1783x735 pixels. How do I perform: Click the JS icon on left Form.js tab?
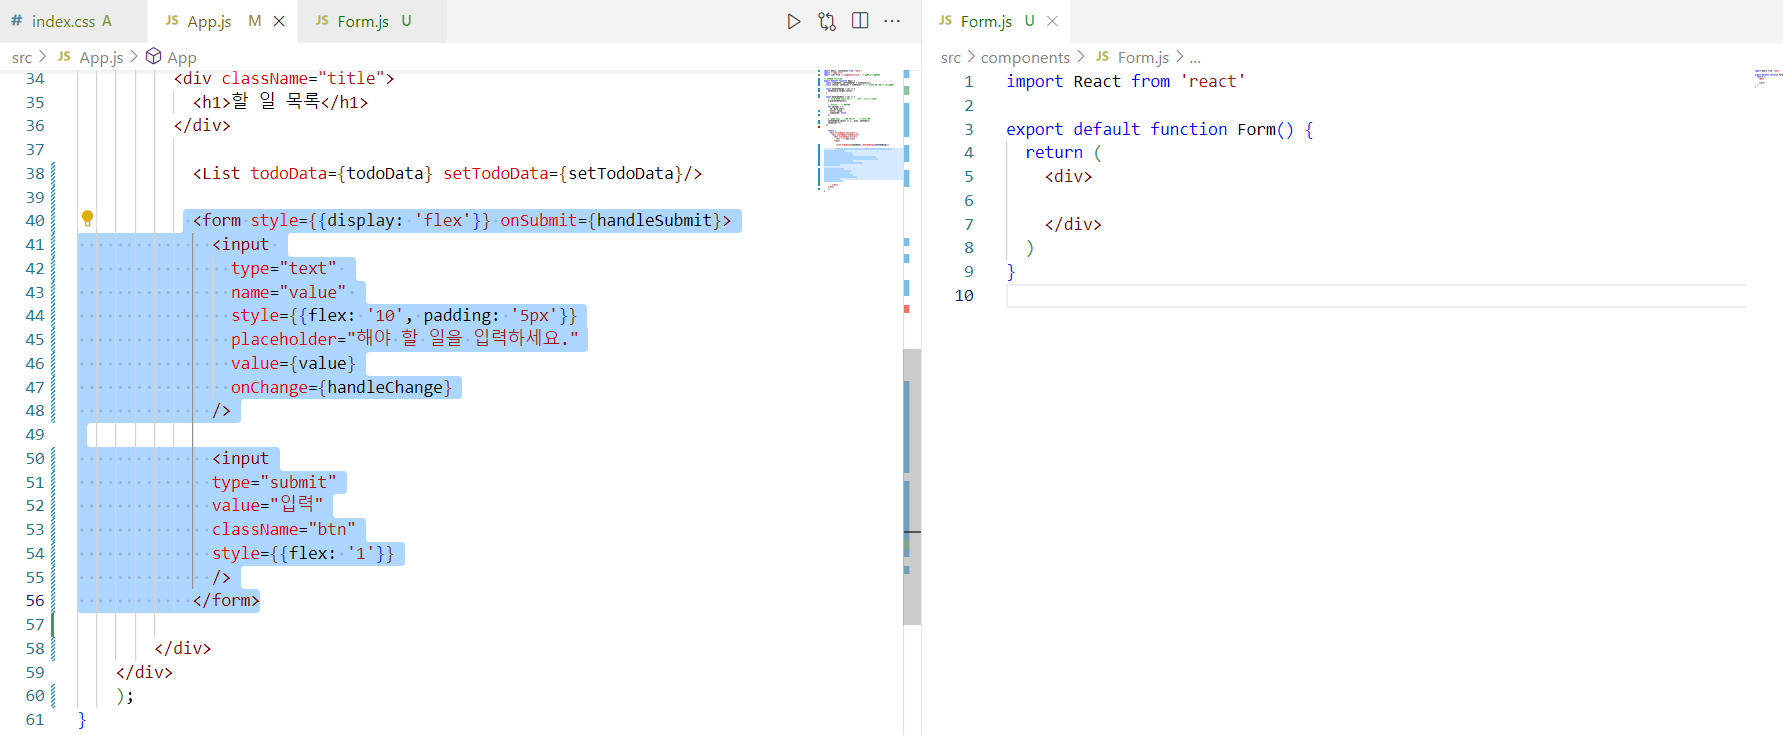322,20
